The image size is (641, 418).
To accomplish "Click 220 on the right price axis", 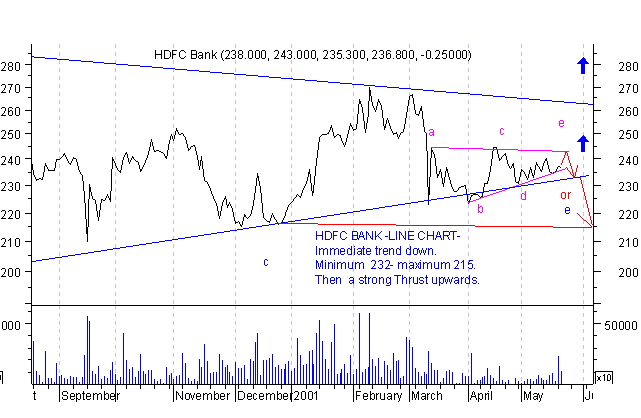I will tap(628, 215).
